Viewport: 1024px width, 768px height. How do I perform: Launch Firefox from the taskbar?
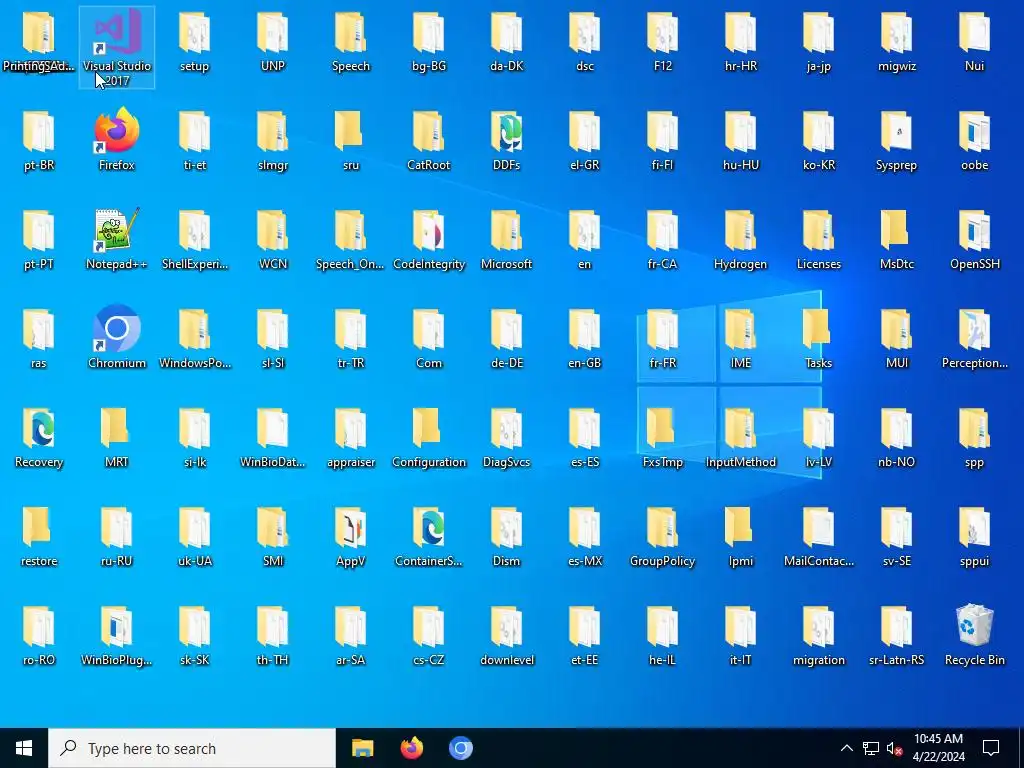click(411, 748)
